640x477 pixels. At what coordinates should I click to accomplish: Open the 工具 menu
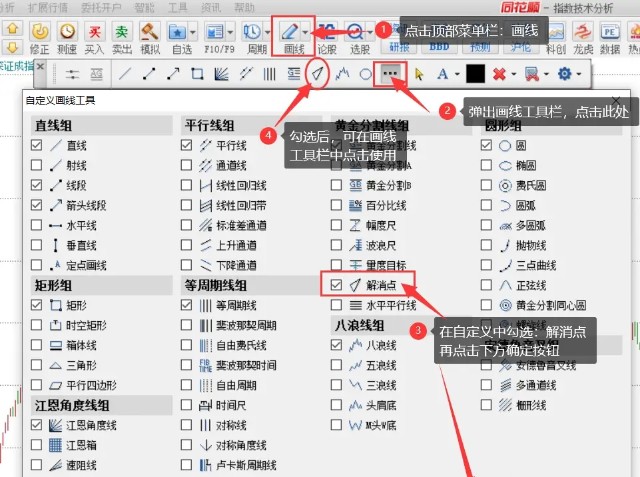click(178, 6)
